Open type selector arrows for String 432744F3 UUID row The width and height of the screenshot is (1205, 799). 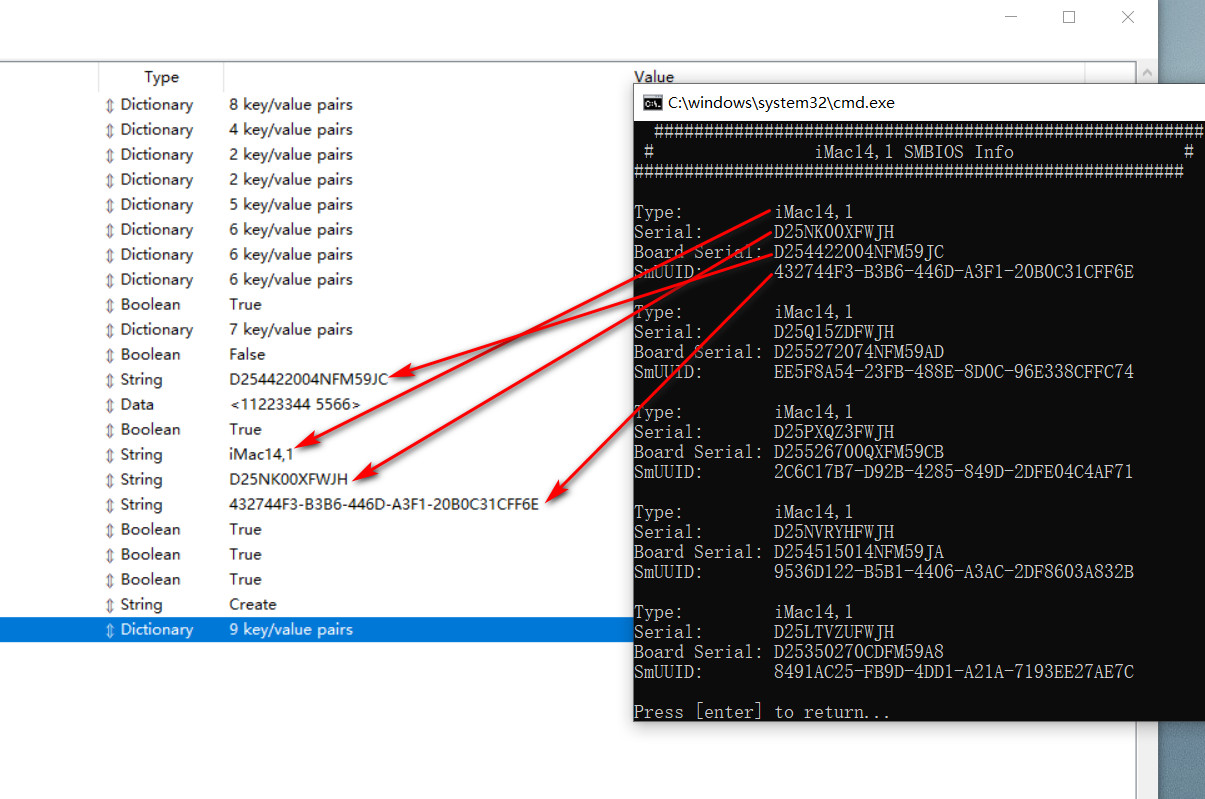(x=110, y=505)
